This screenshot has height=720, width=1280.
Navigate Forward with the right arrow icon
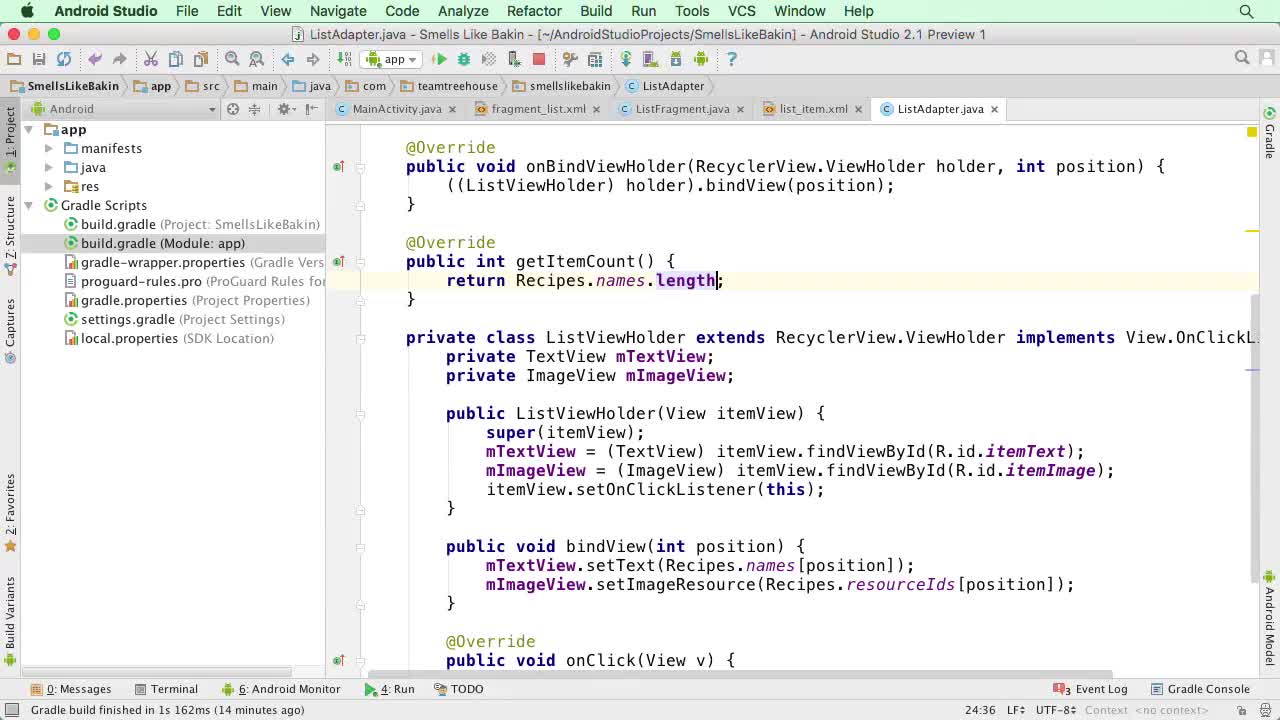[312, 59]
